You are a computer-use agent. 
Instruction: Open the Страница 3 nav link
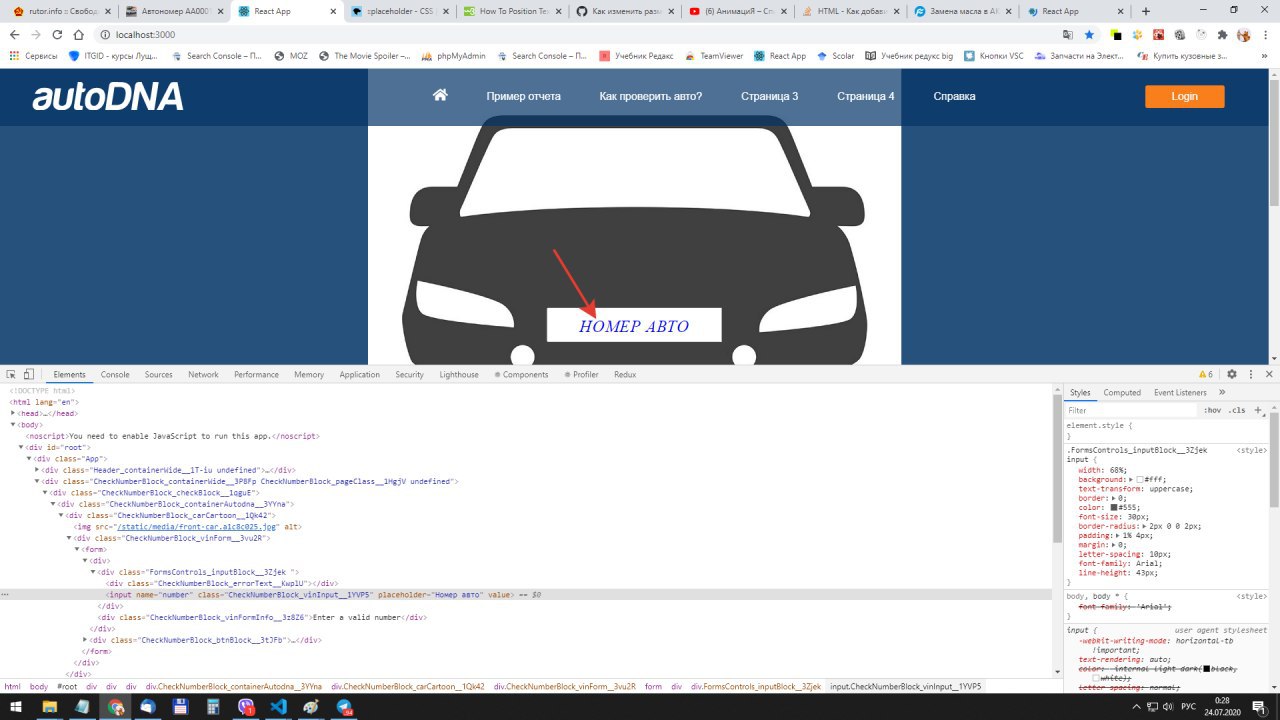pyautogui.click(x=769, y=97)
